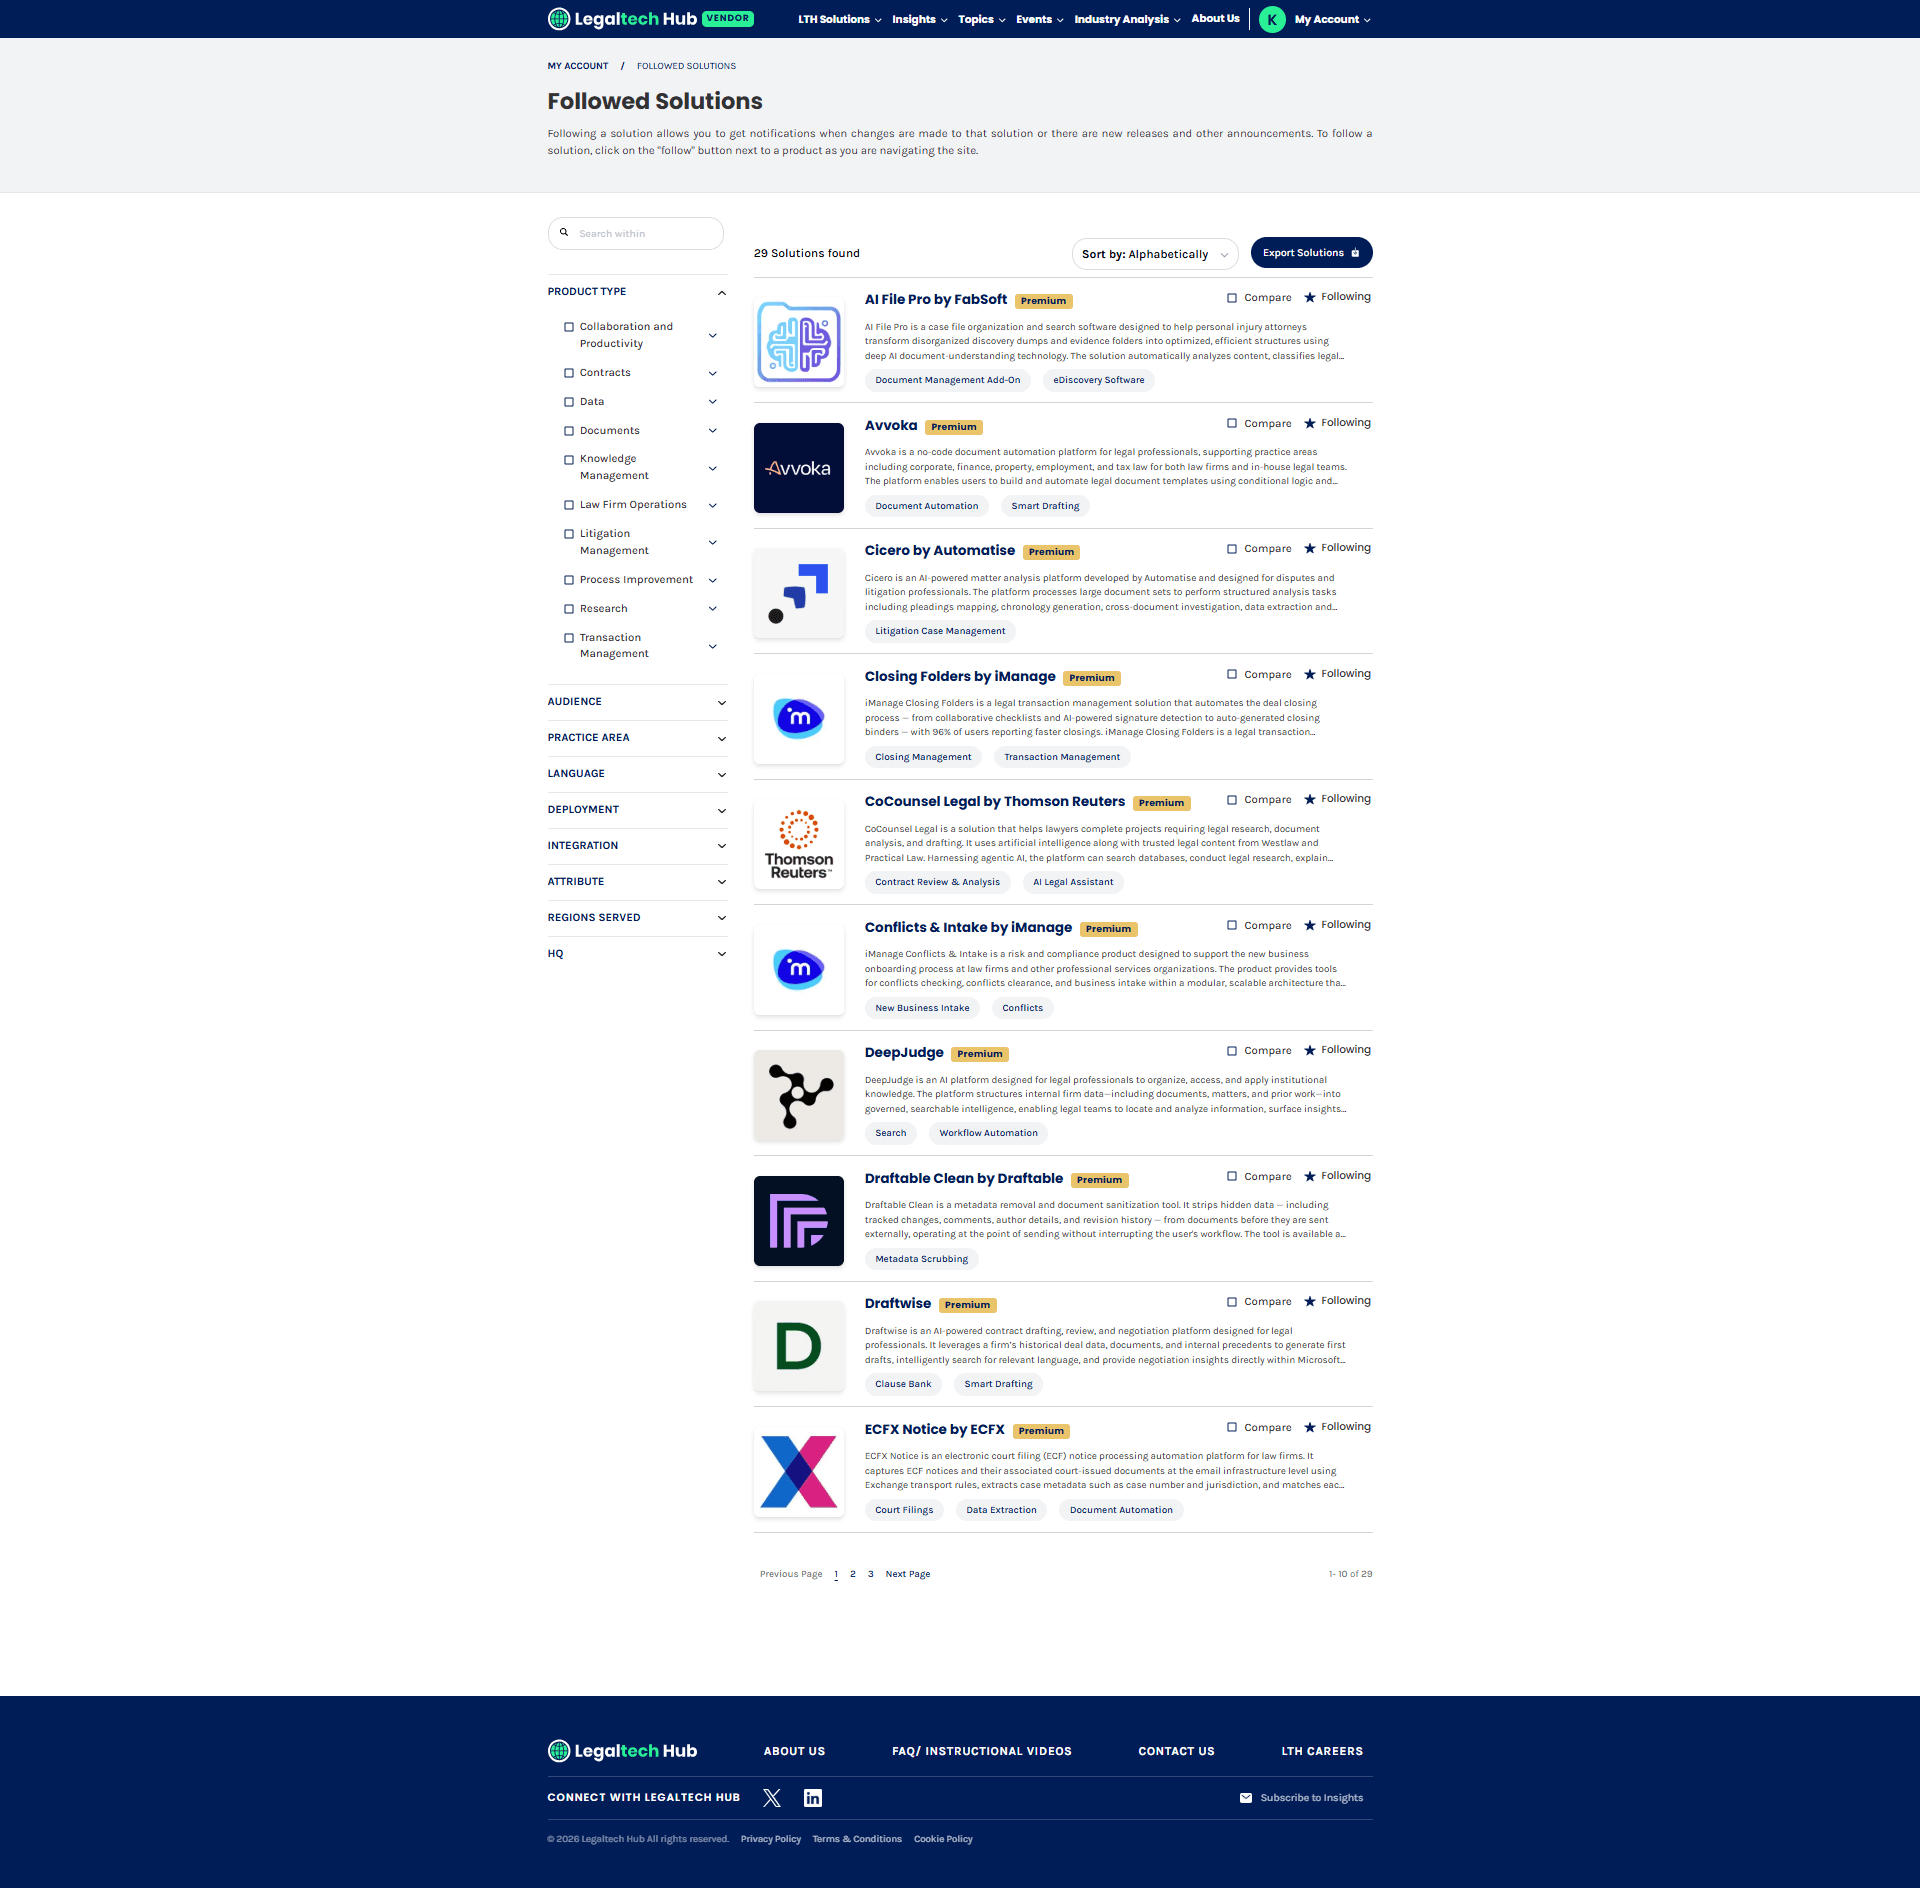Open the ECFX Notice X logo

click(799, 1472)
